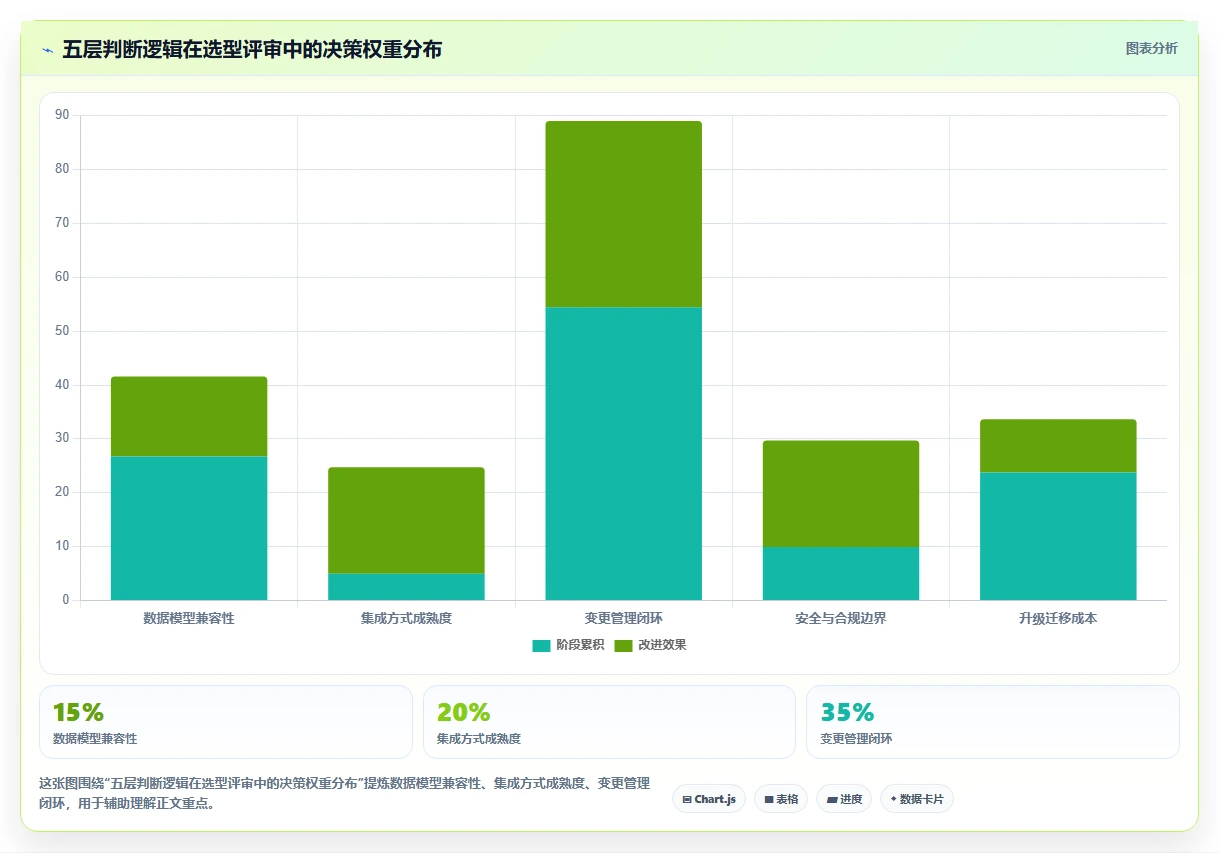Click the green bar segment for 数据模型兼容性
This screenshot has height=853, width=1219.
click(189, 417)
